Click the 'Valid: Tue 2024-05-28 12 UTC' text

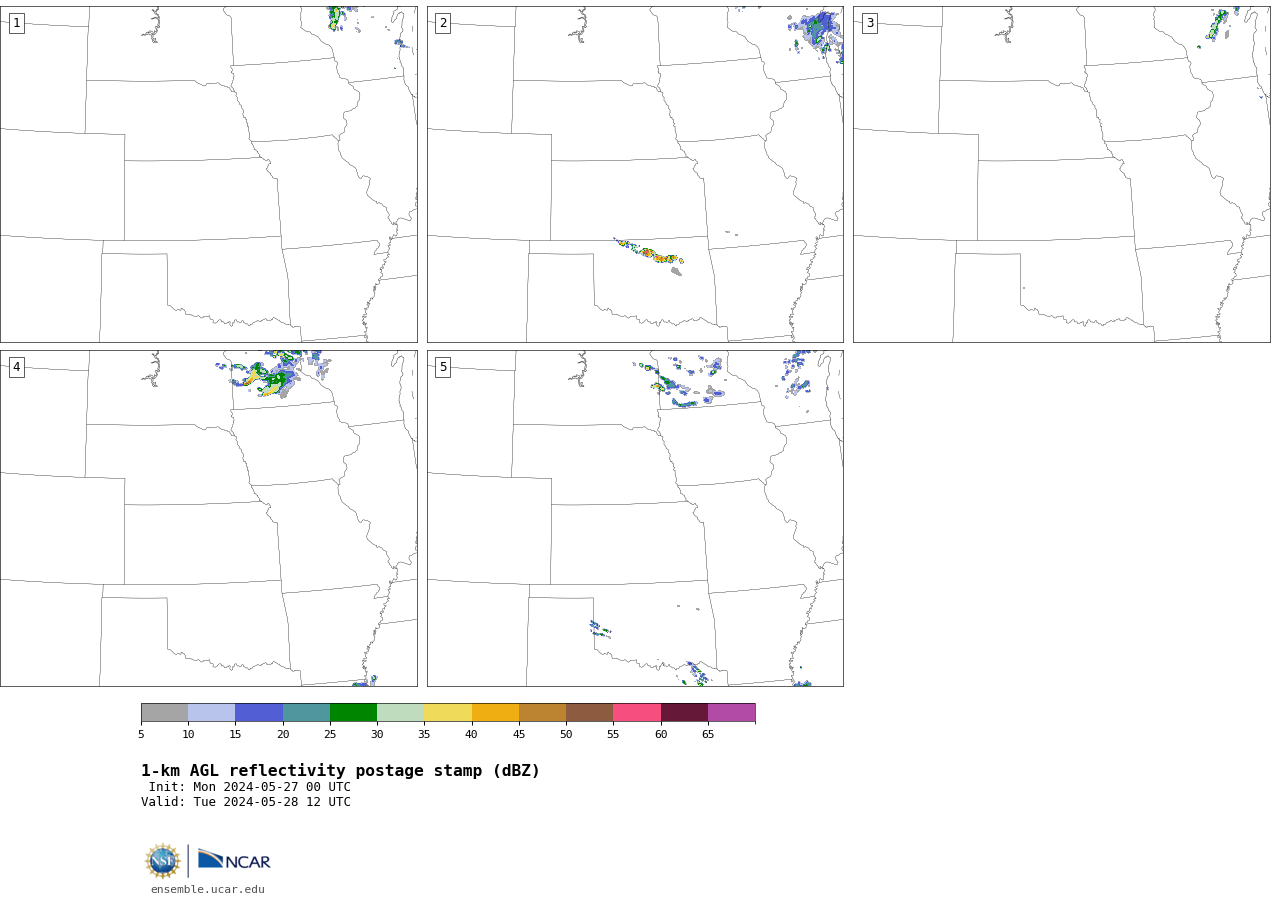click(x=246, y=802)
